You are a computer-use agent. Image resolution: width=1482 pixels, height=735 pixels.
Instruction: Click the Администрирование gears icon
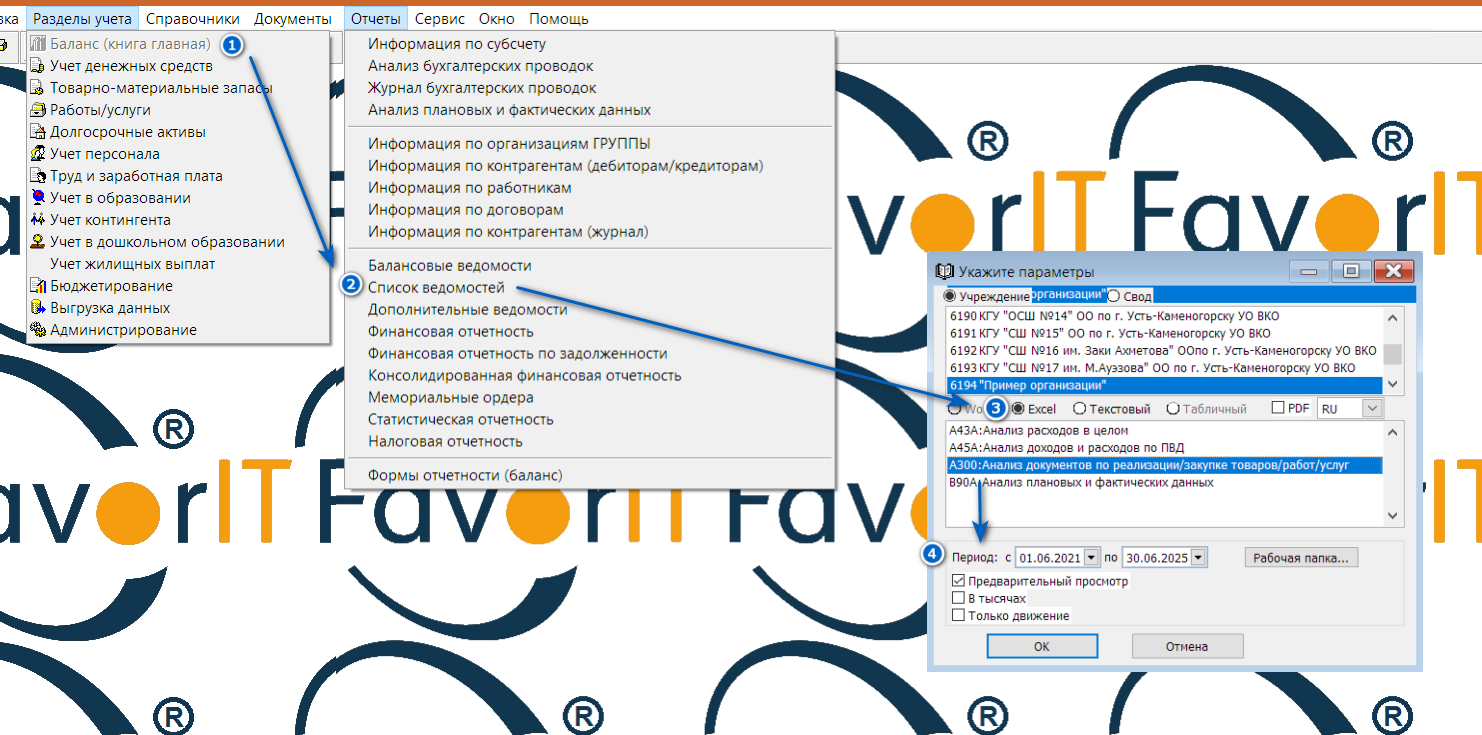[39, 330]
